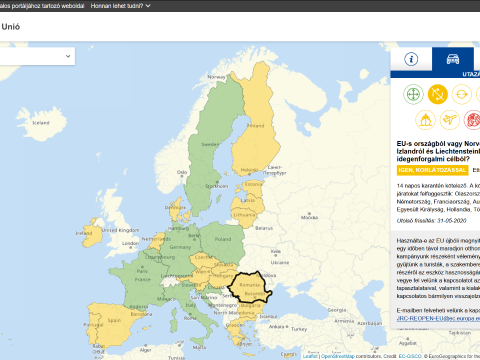Click the red globe restriction icon

(473, 120)
